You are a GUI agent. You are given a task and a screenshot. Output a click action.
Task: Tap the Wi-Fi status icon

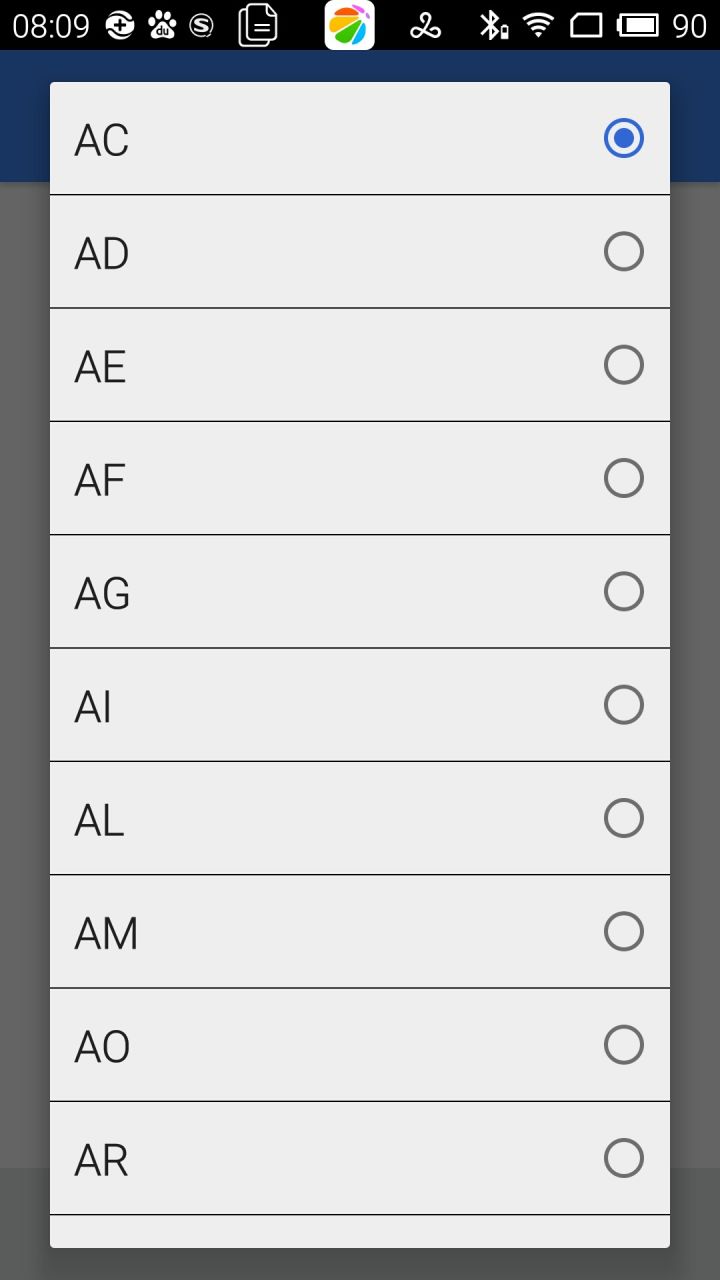point(539,25)
